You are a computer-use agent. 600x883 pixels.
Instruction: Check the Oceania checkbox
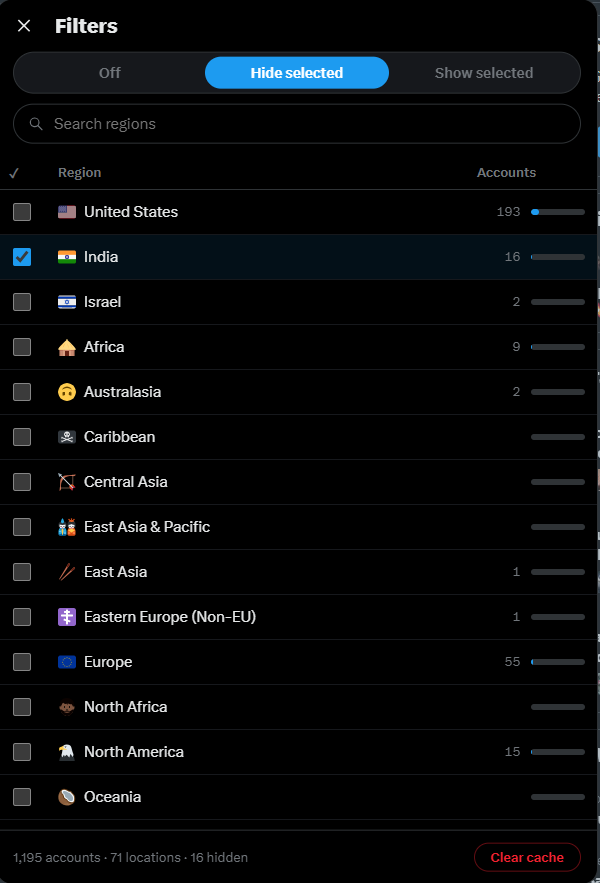pyautogui.click(x=22, y=797)
